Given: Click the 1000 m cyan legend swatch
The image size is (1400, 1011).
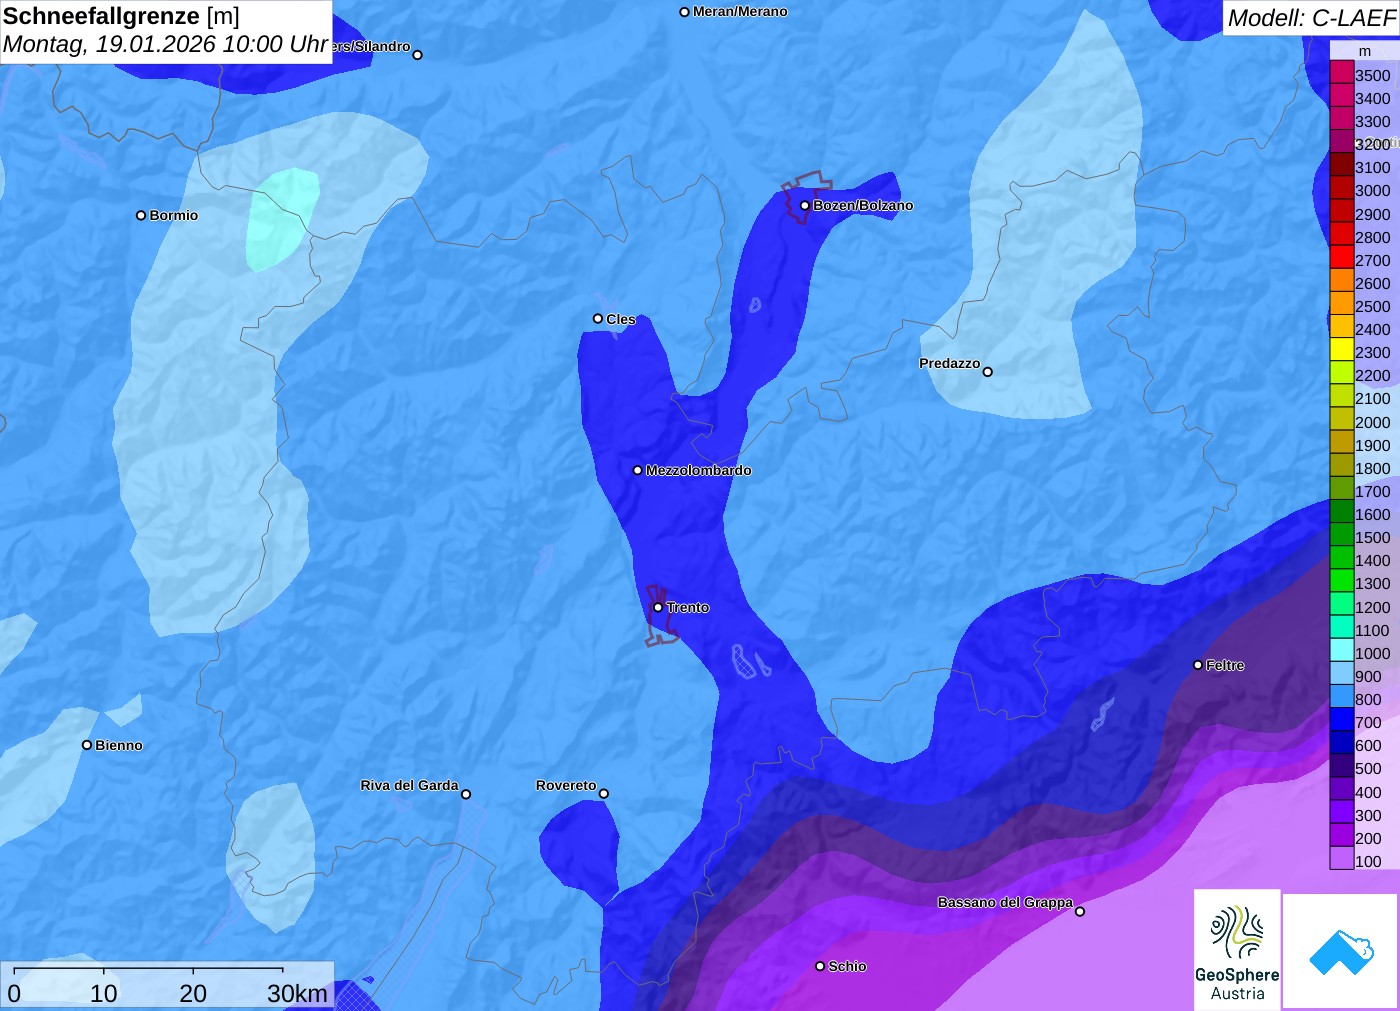Looking at the screenshot, I should coord(1342,650).
